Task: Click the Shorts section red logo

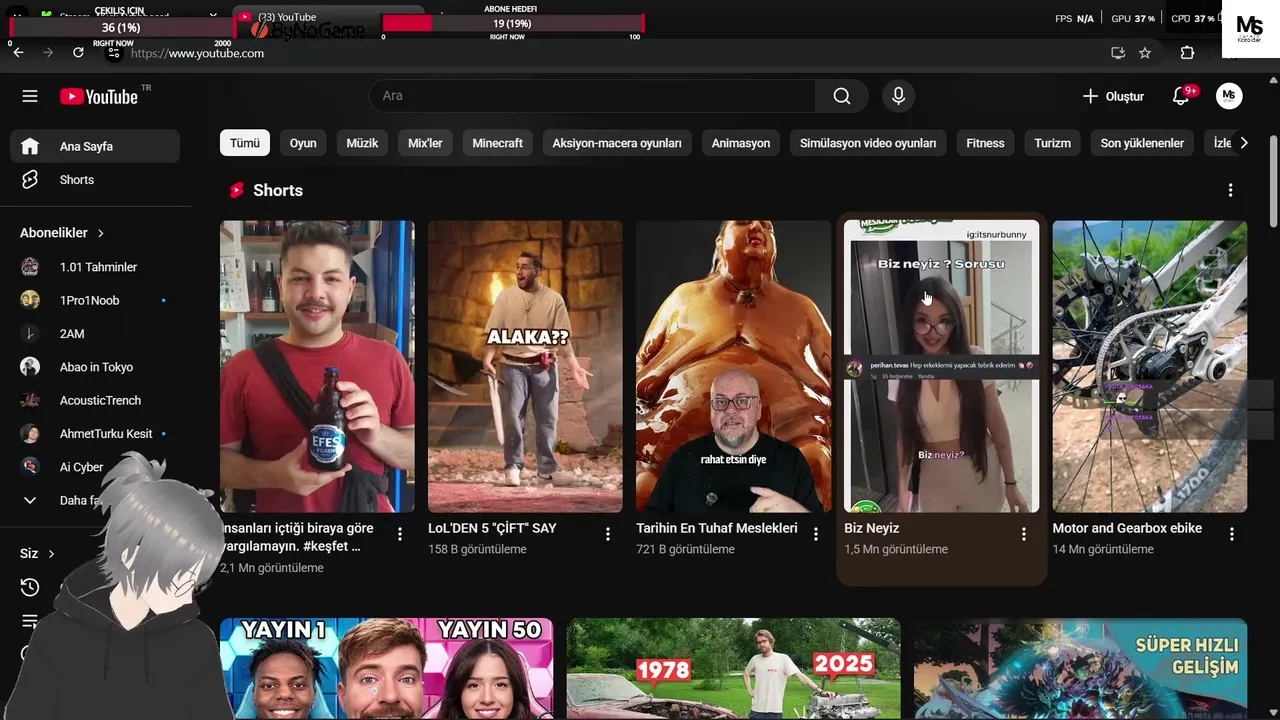Action: pyautogui.click(x=237, y=190)
